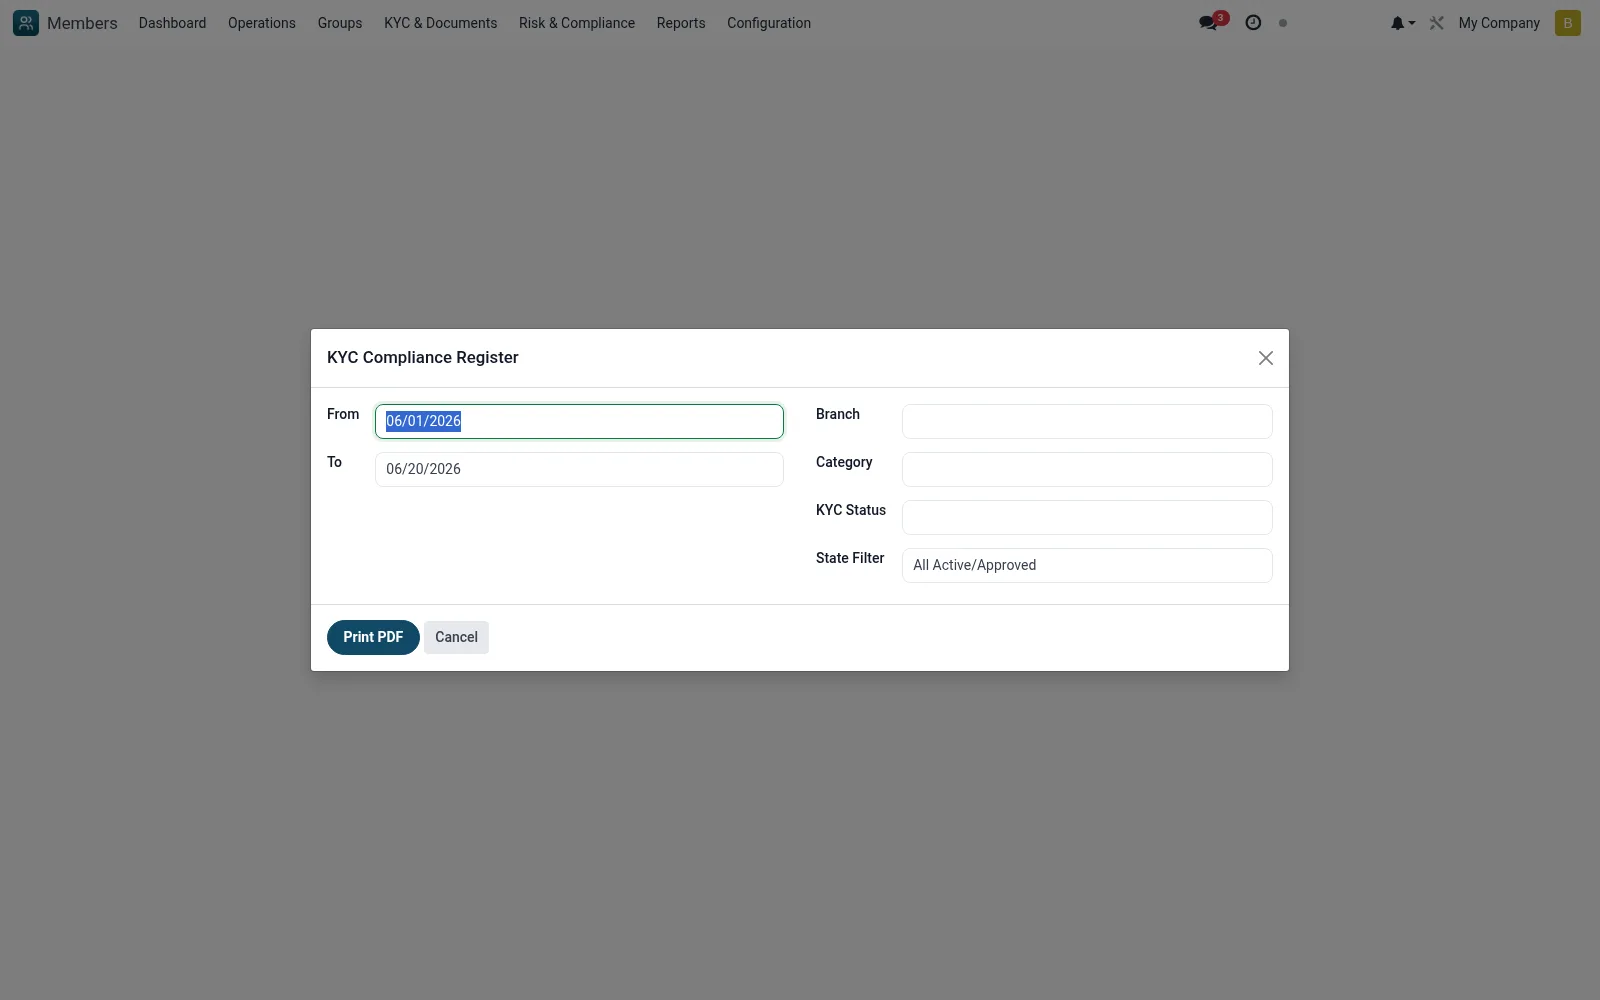Open the Configuration menu
Viewport: 1600px width, 1000px height.
point(769,23)
